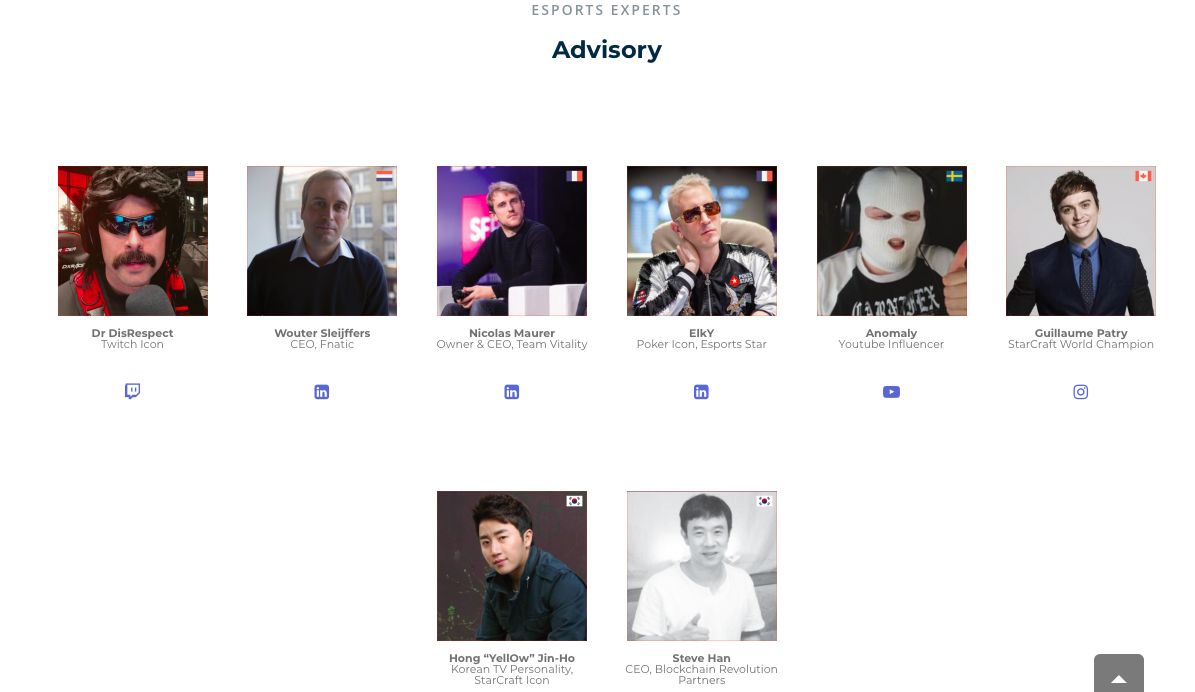The image size is (1195, 692).
Task: Click Steve Han's black-and-white photo
Action: 701,565
